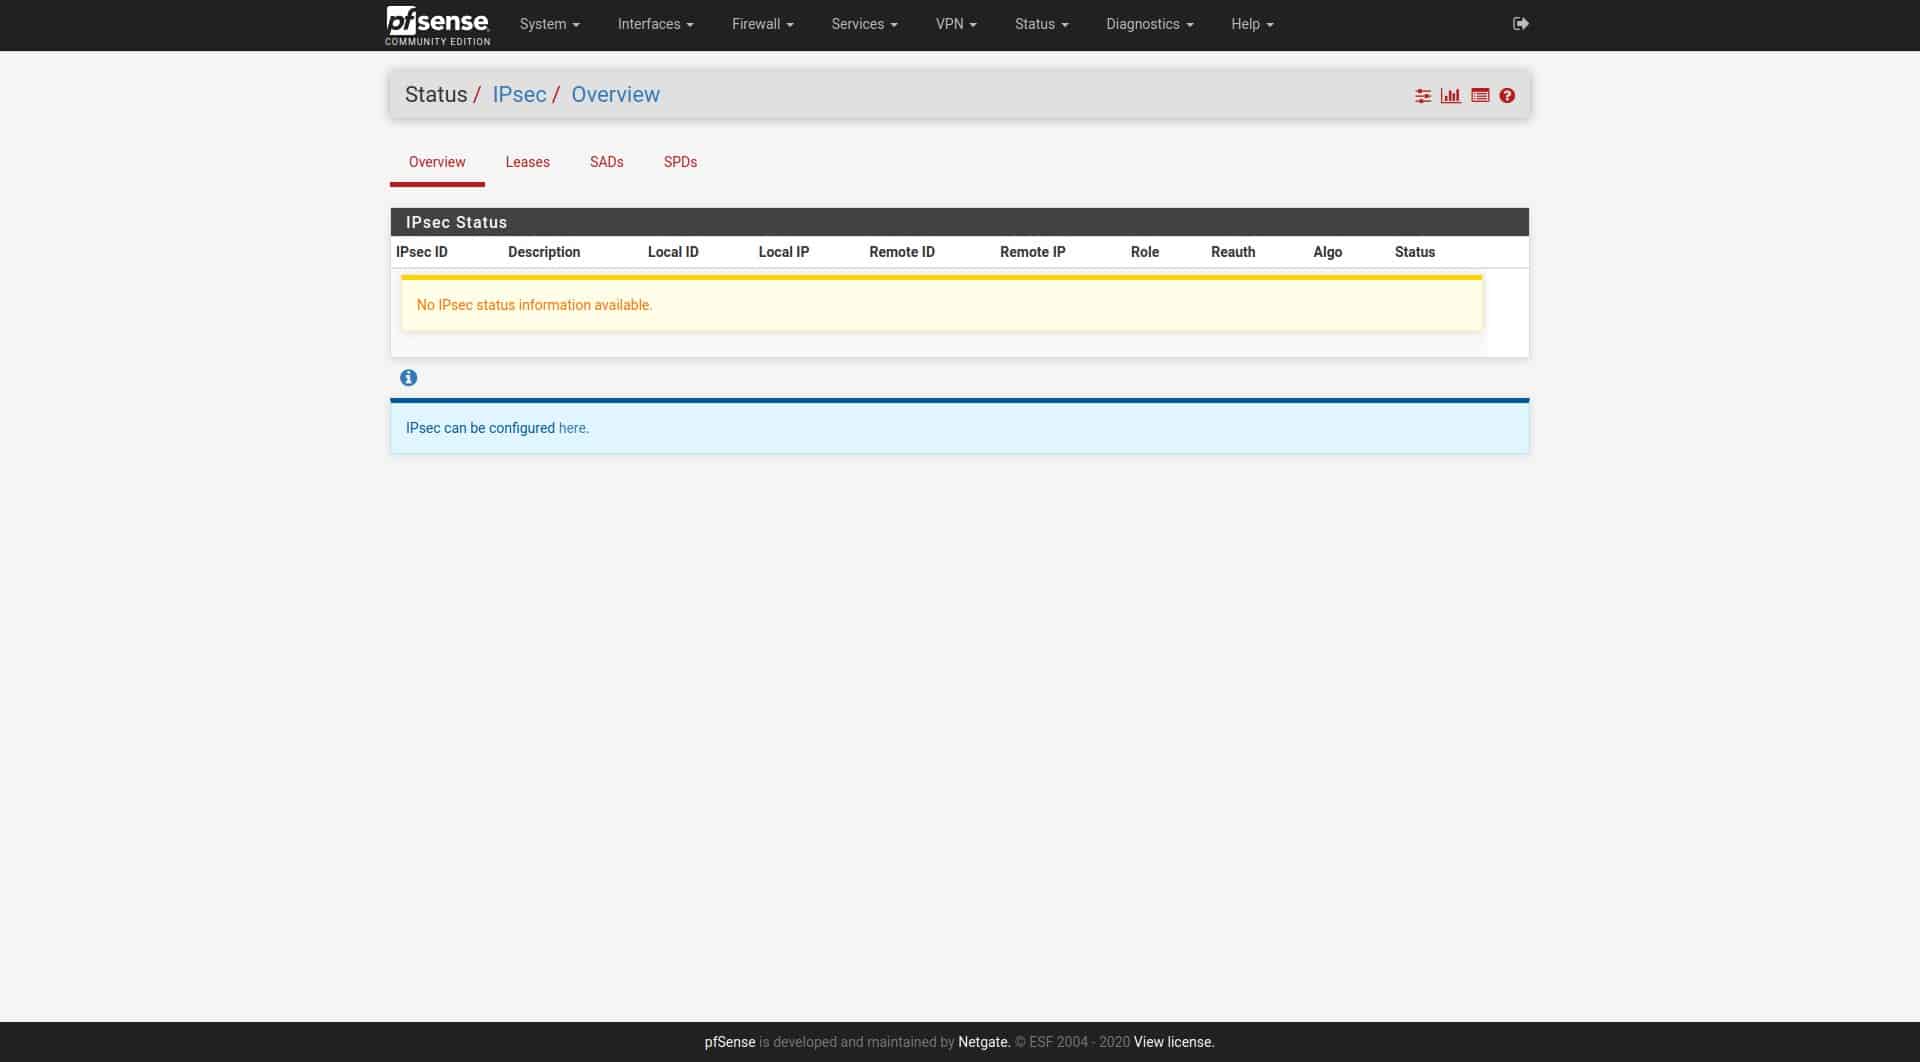Open the related log entries icon
This screenshot has width=1920, height=1062.
(x=1480, y=96)
